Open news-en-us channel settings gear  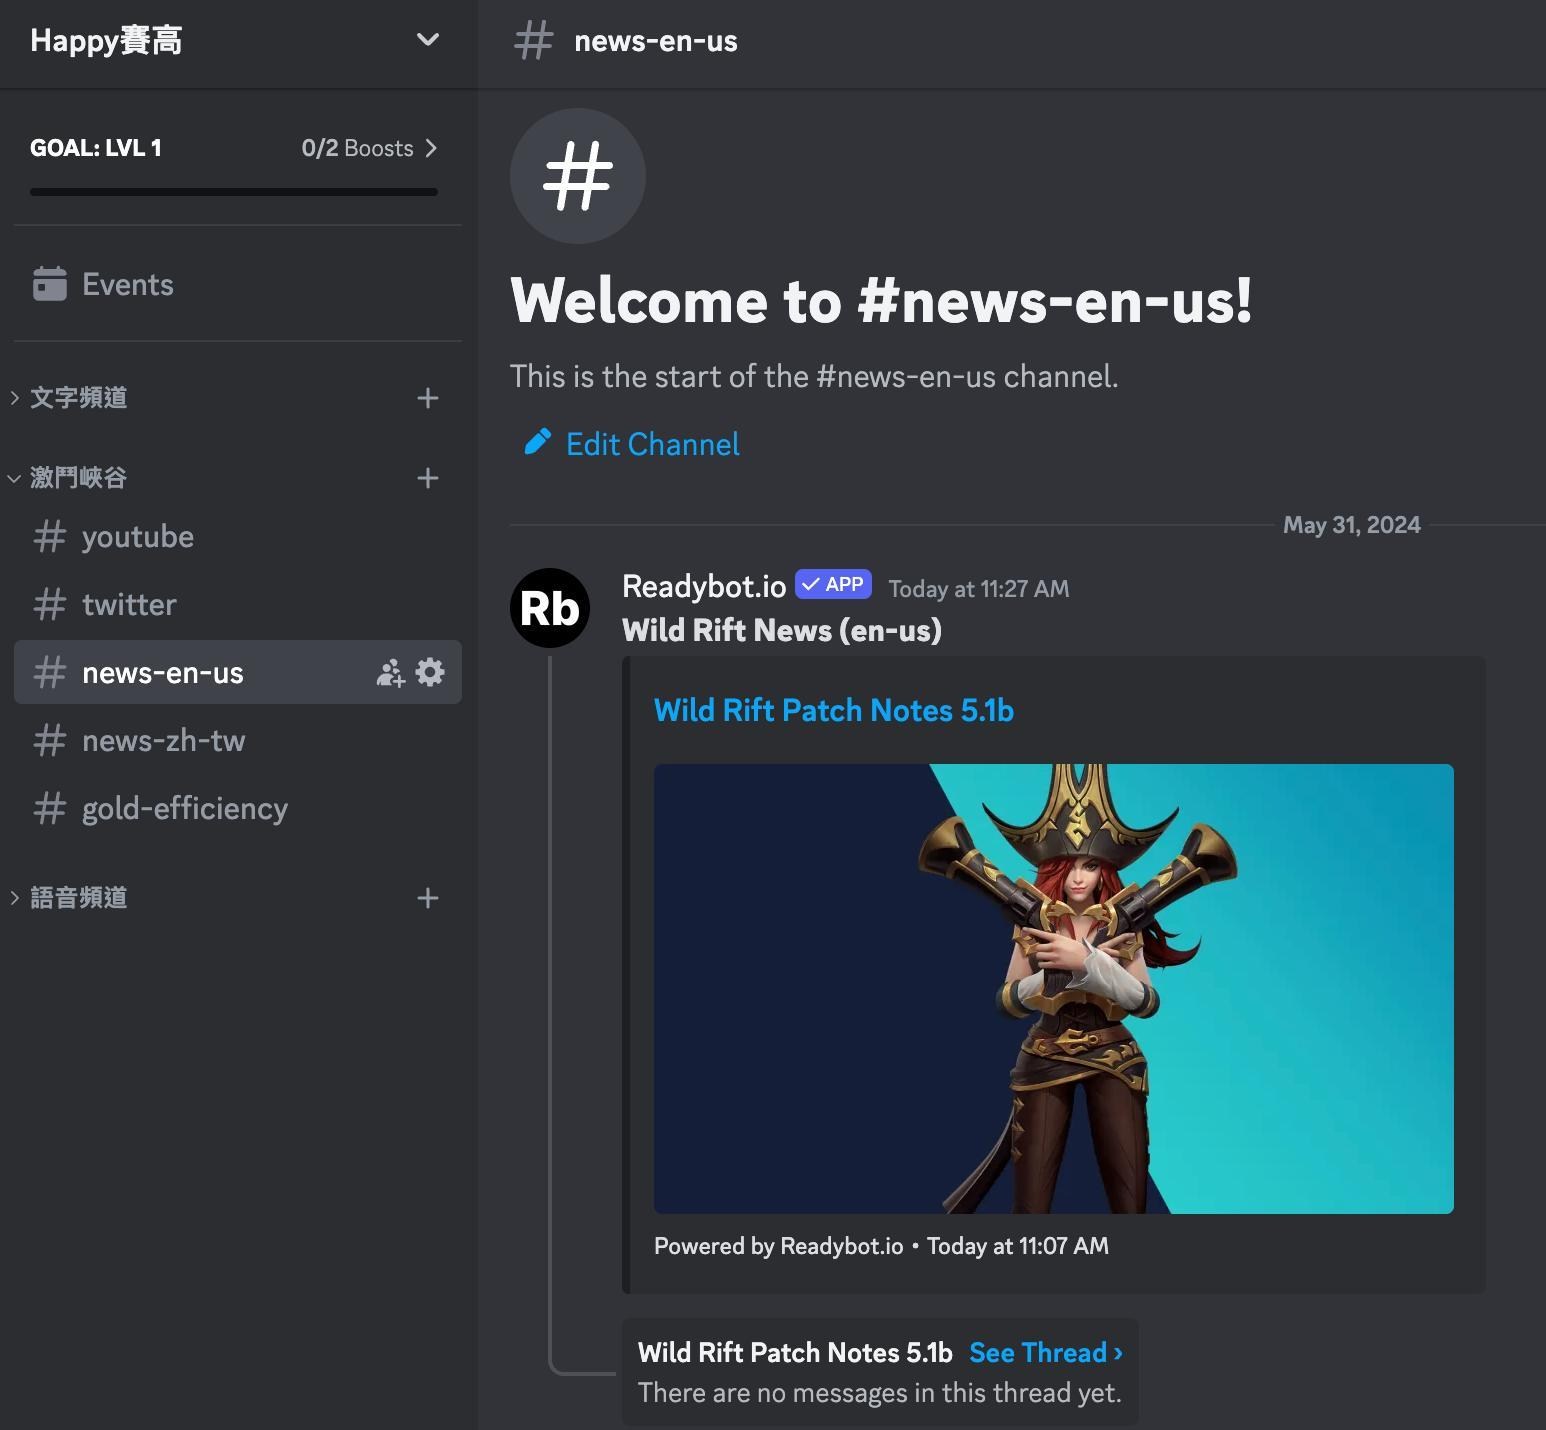(x=429, y=672)
